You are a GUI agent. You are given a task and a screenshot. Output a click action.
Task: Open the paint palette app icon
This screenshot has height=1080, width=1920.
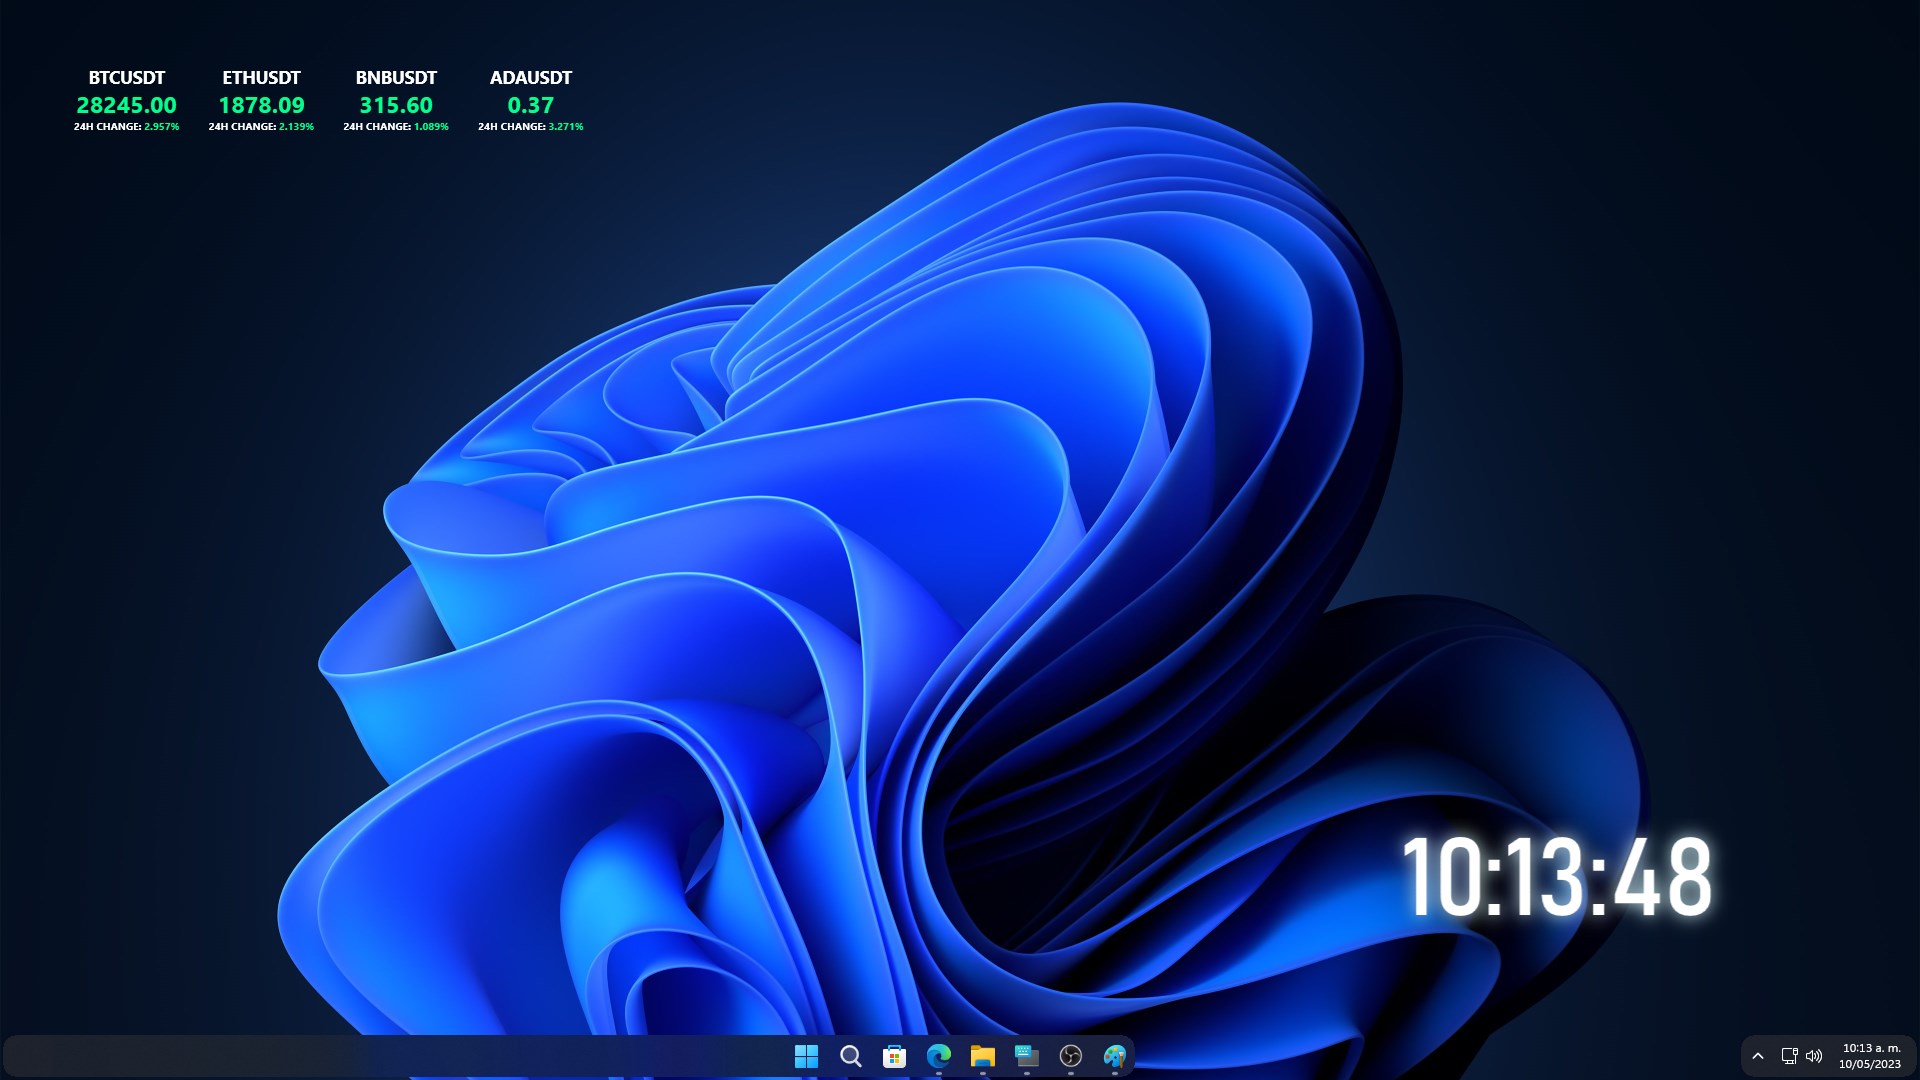click(1114, 1056)
